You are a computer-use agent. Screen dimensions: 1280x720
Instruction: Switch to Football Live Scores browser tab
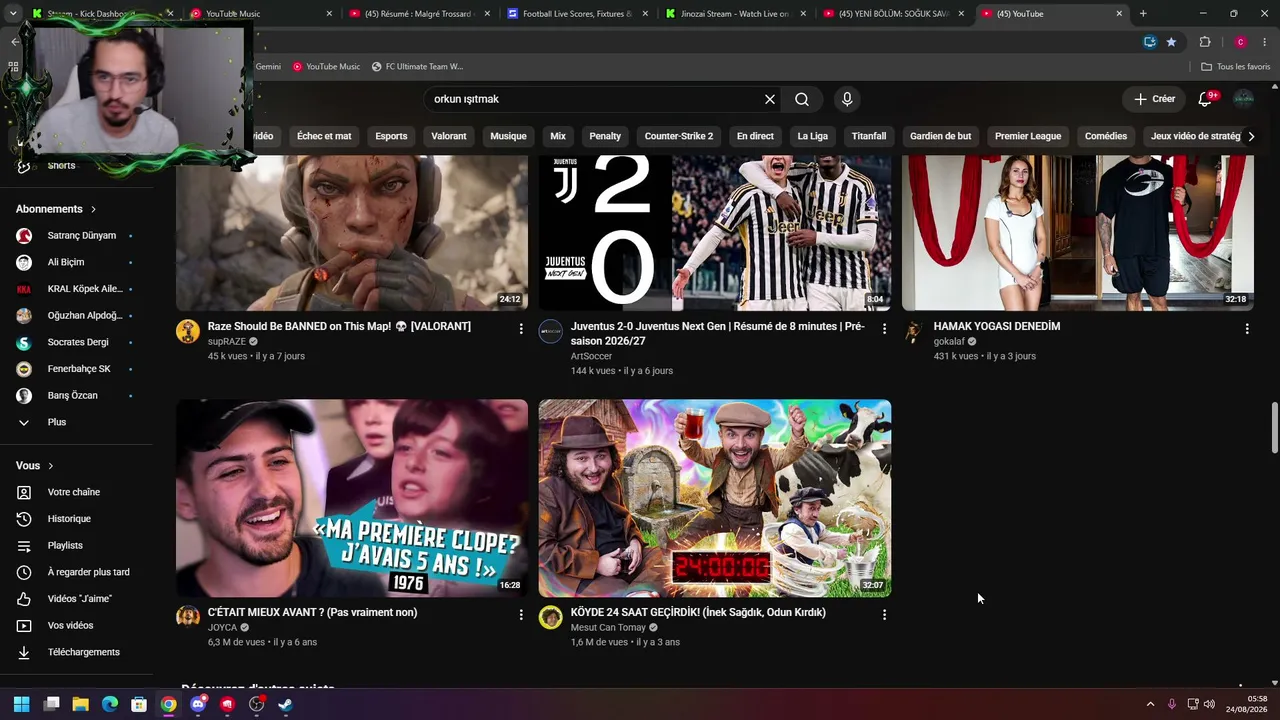(x=577, y=14)
